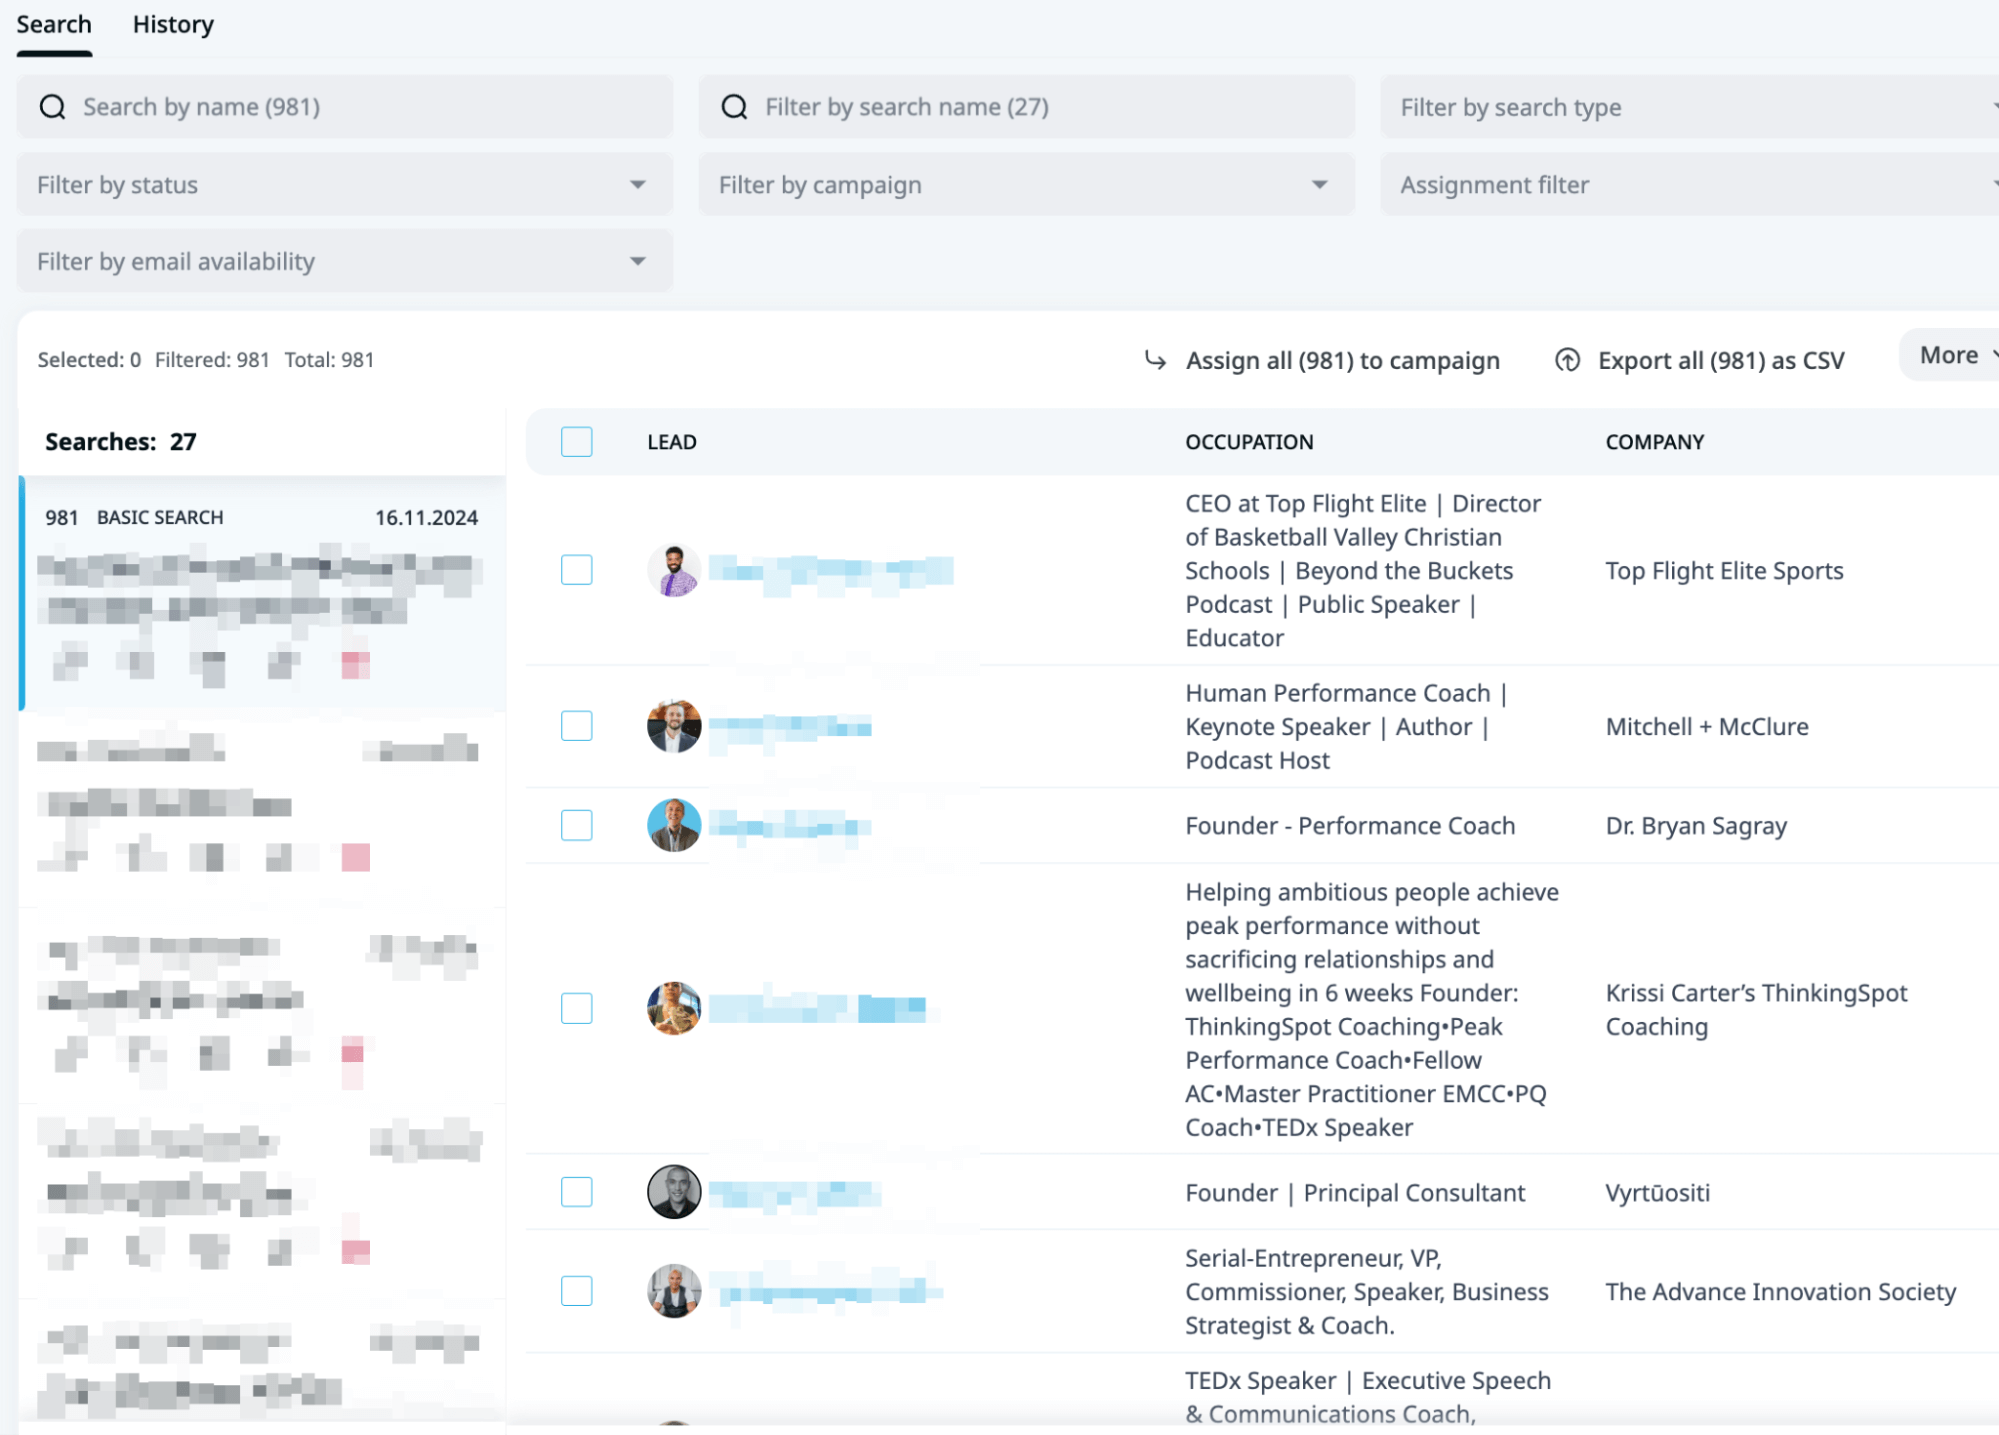Image resolution: width=1999 pixels, height=1435 pixels.
Task: Select the Search tab
Action: coord(54,24)
